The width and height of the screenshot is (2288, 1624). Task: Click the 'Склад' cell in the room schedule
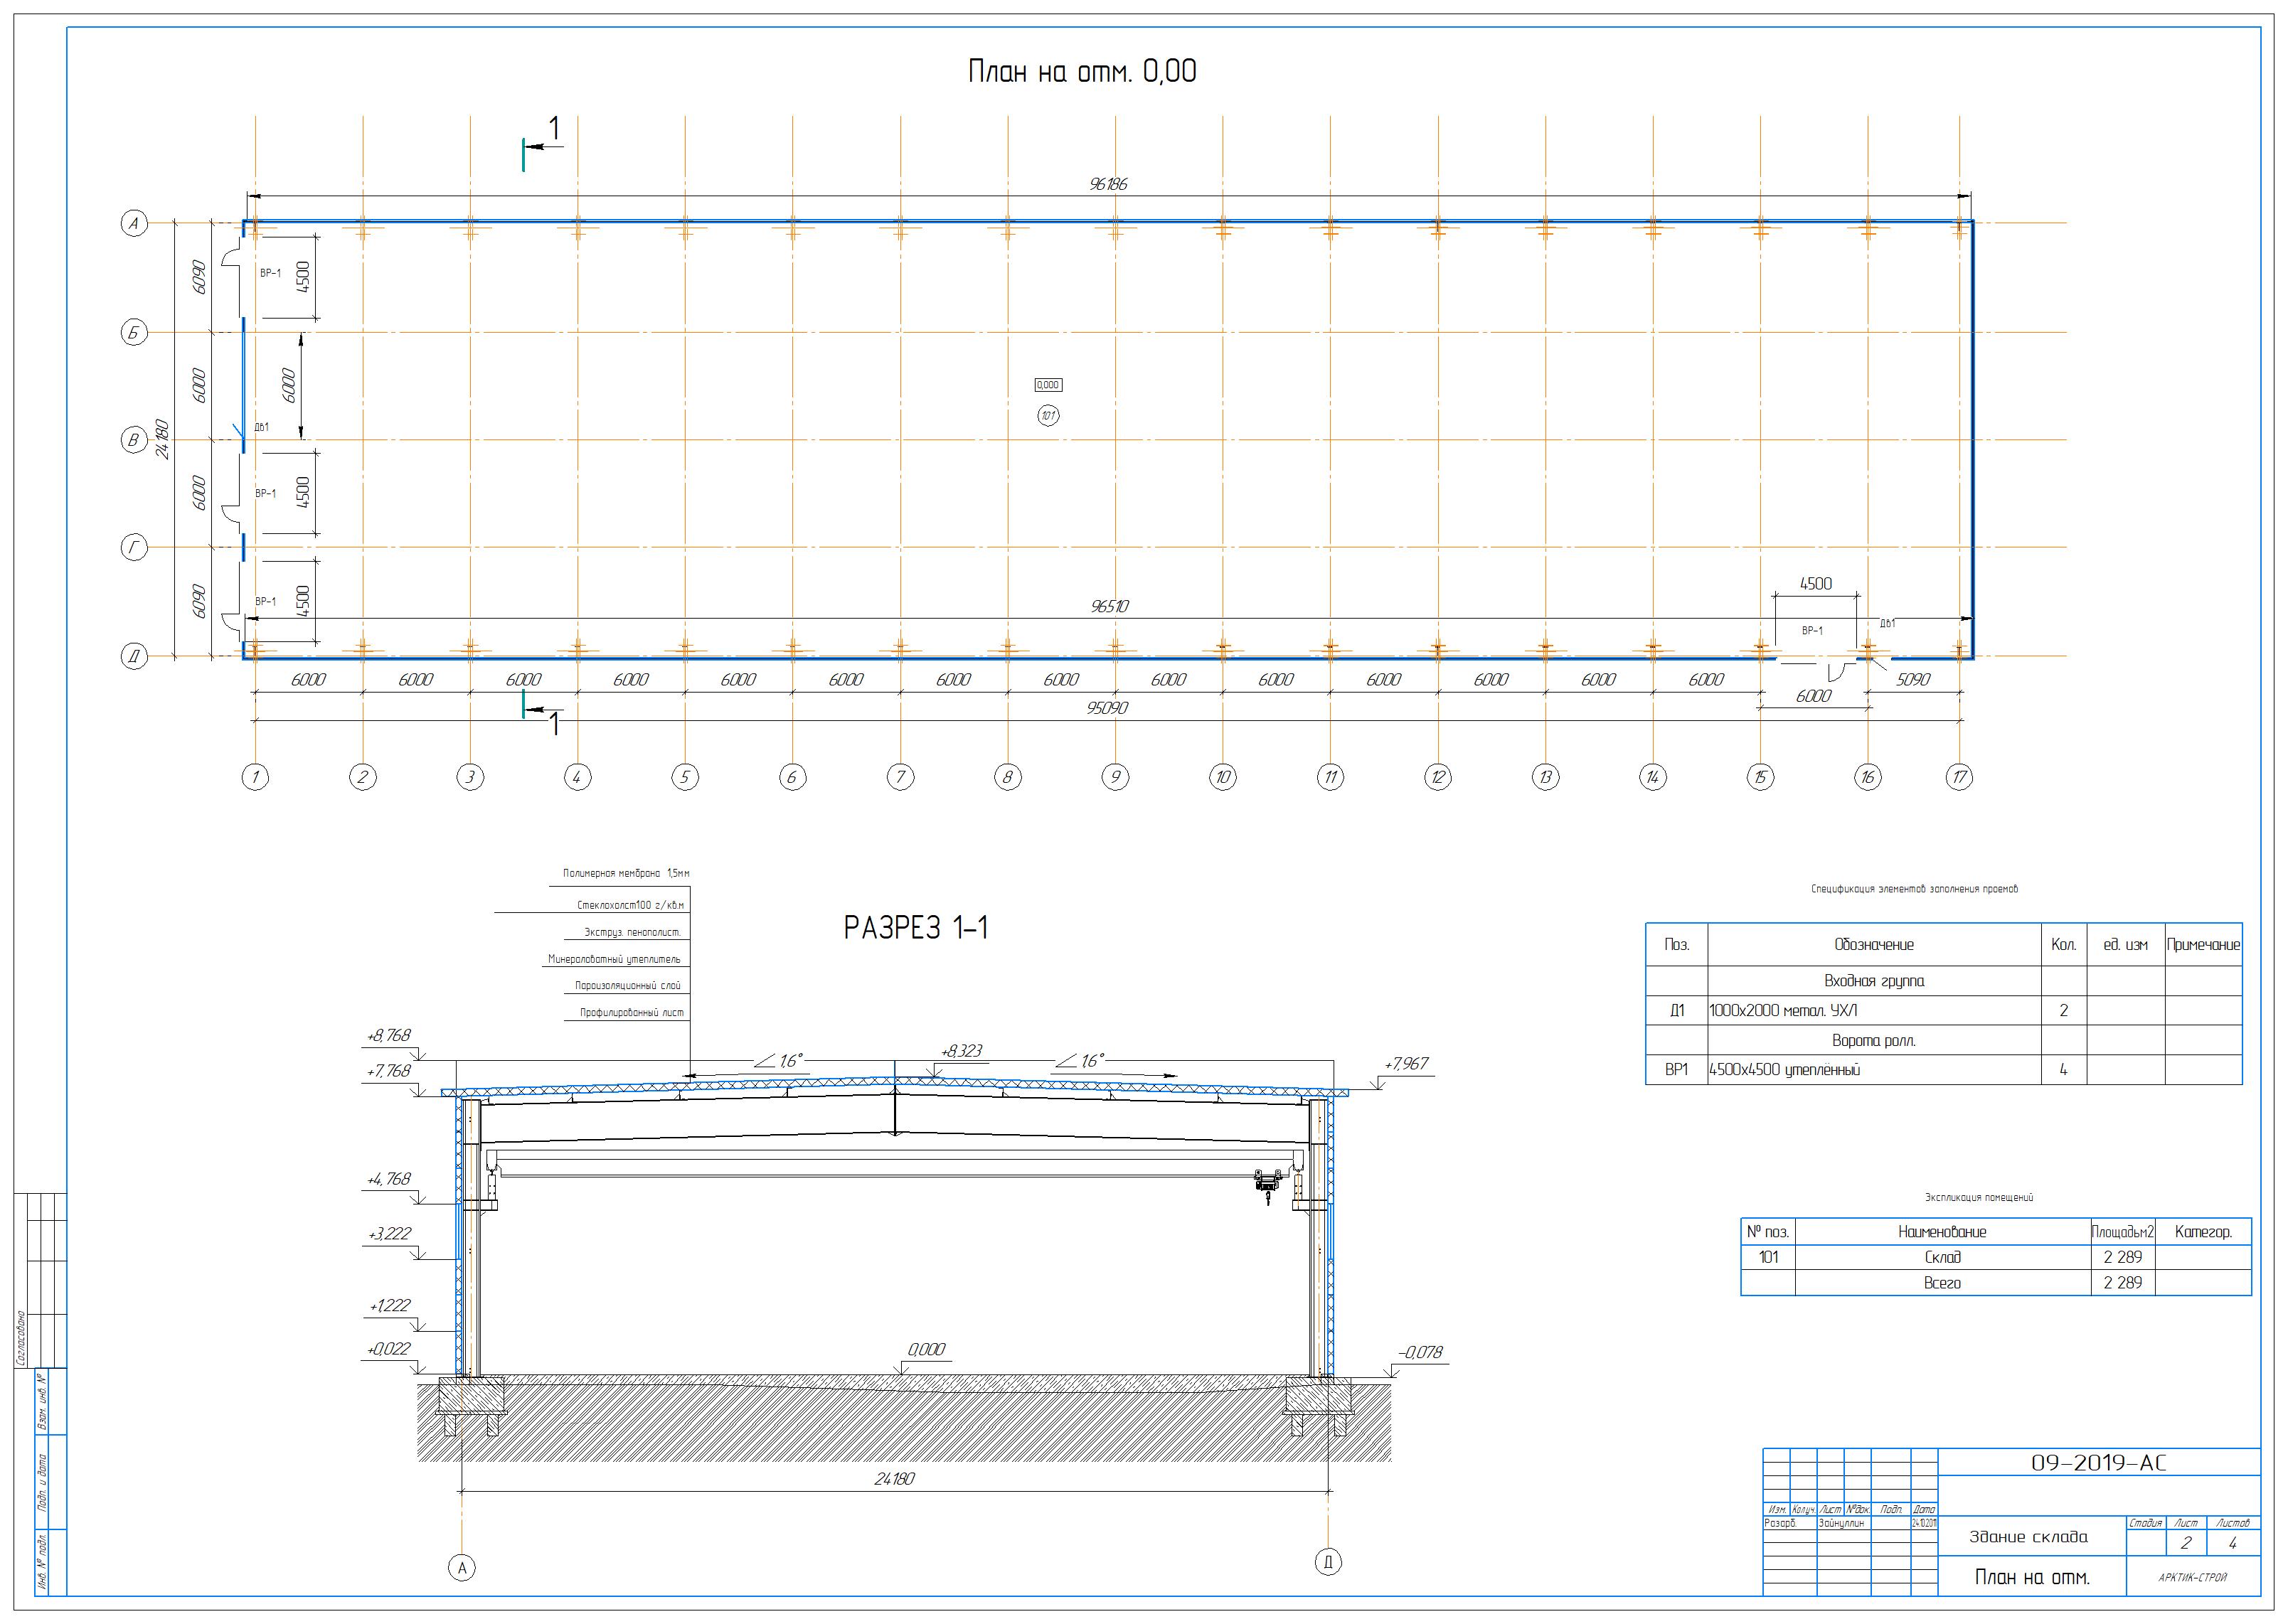click(x=1942, y=1257)
